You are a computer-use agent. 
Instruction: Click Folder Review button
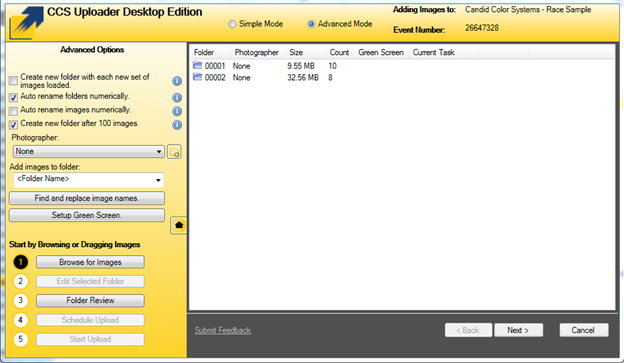(x=90, y=301)
